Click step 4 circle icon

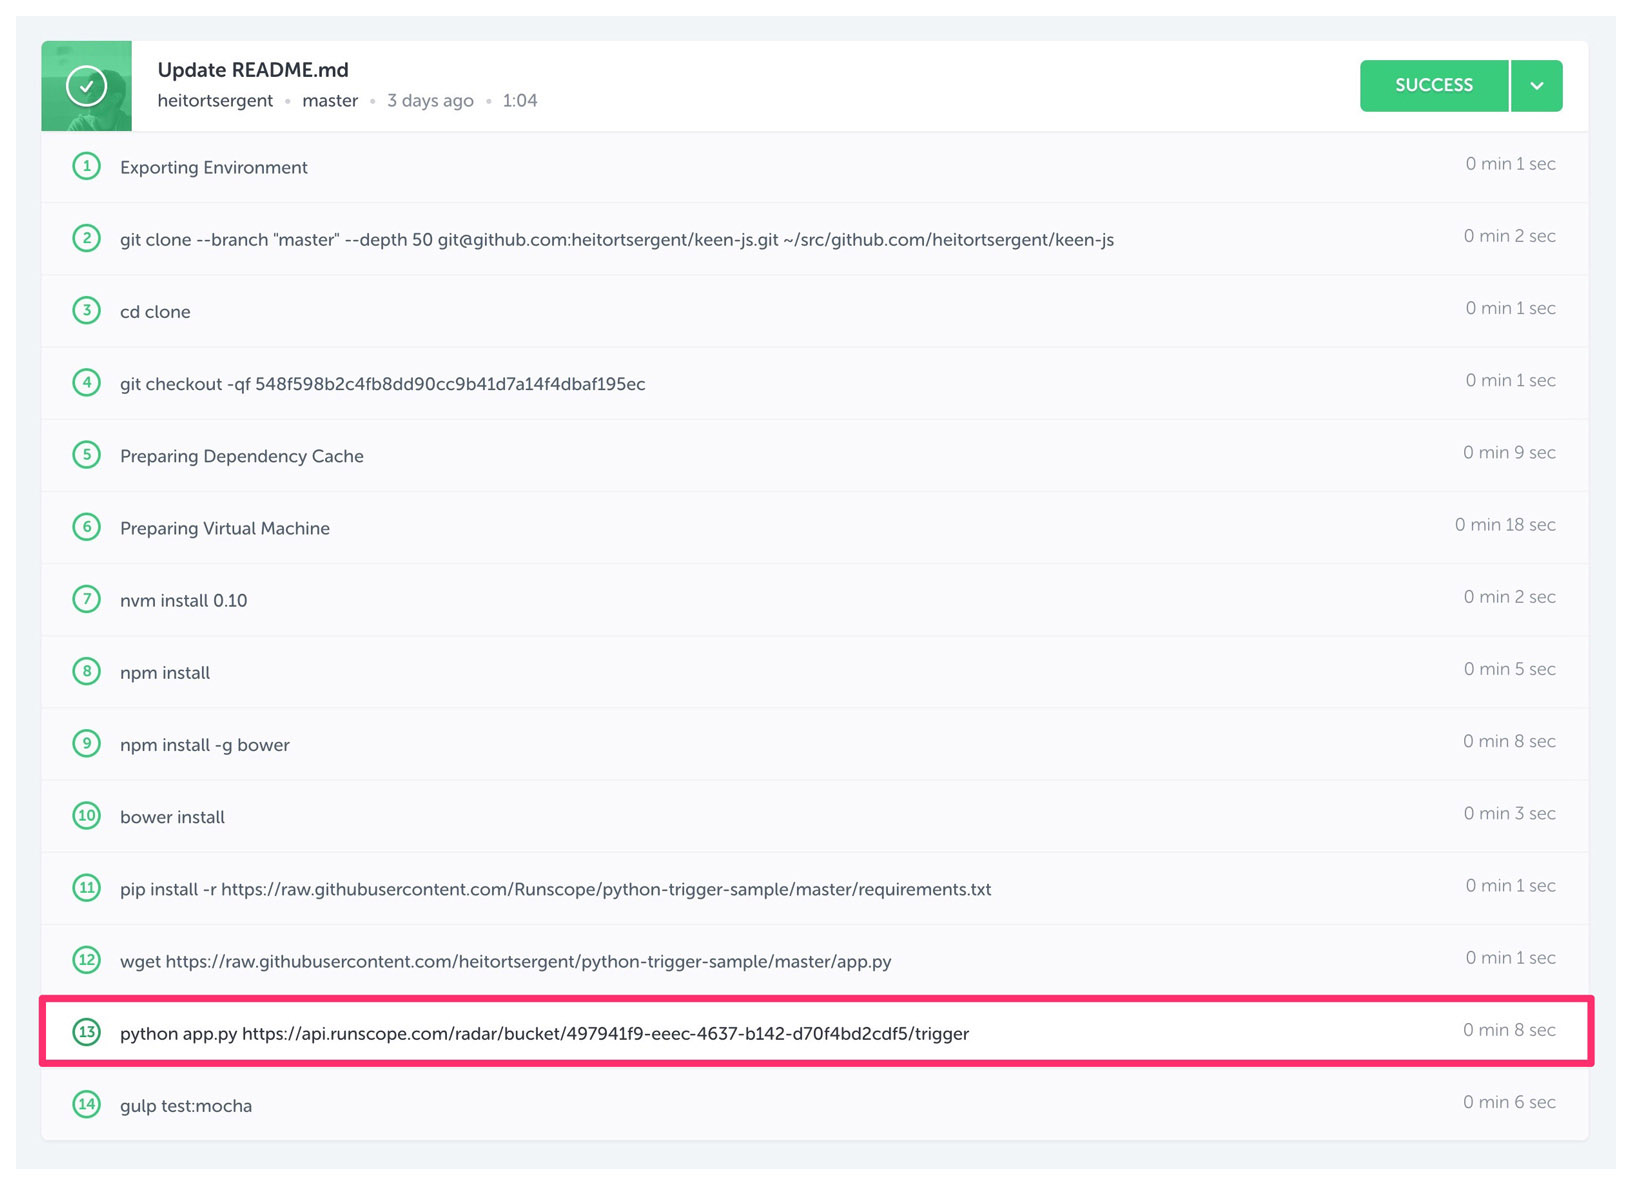87,382
